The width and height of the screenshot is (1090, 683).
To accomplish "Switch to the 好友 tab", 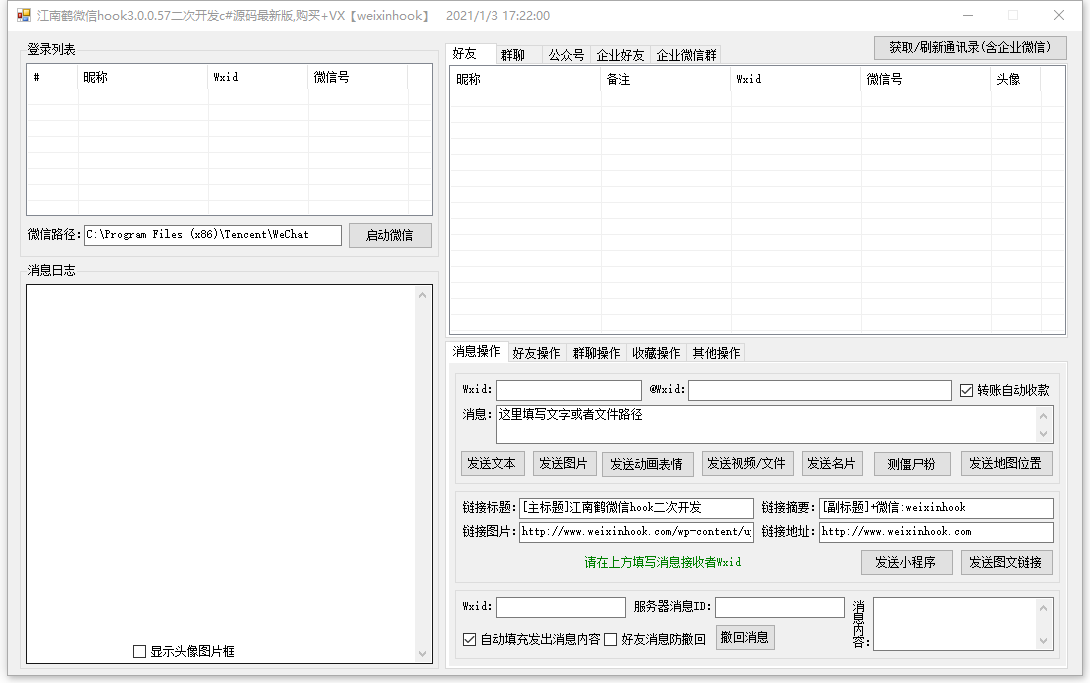I will coord(471,54).
